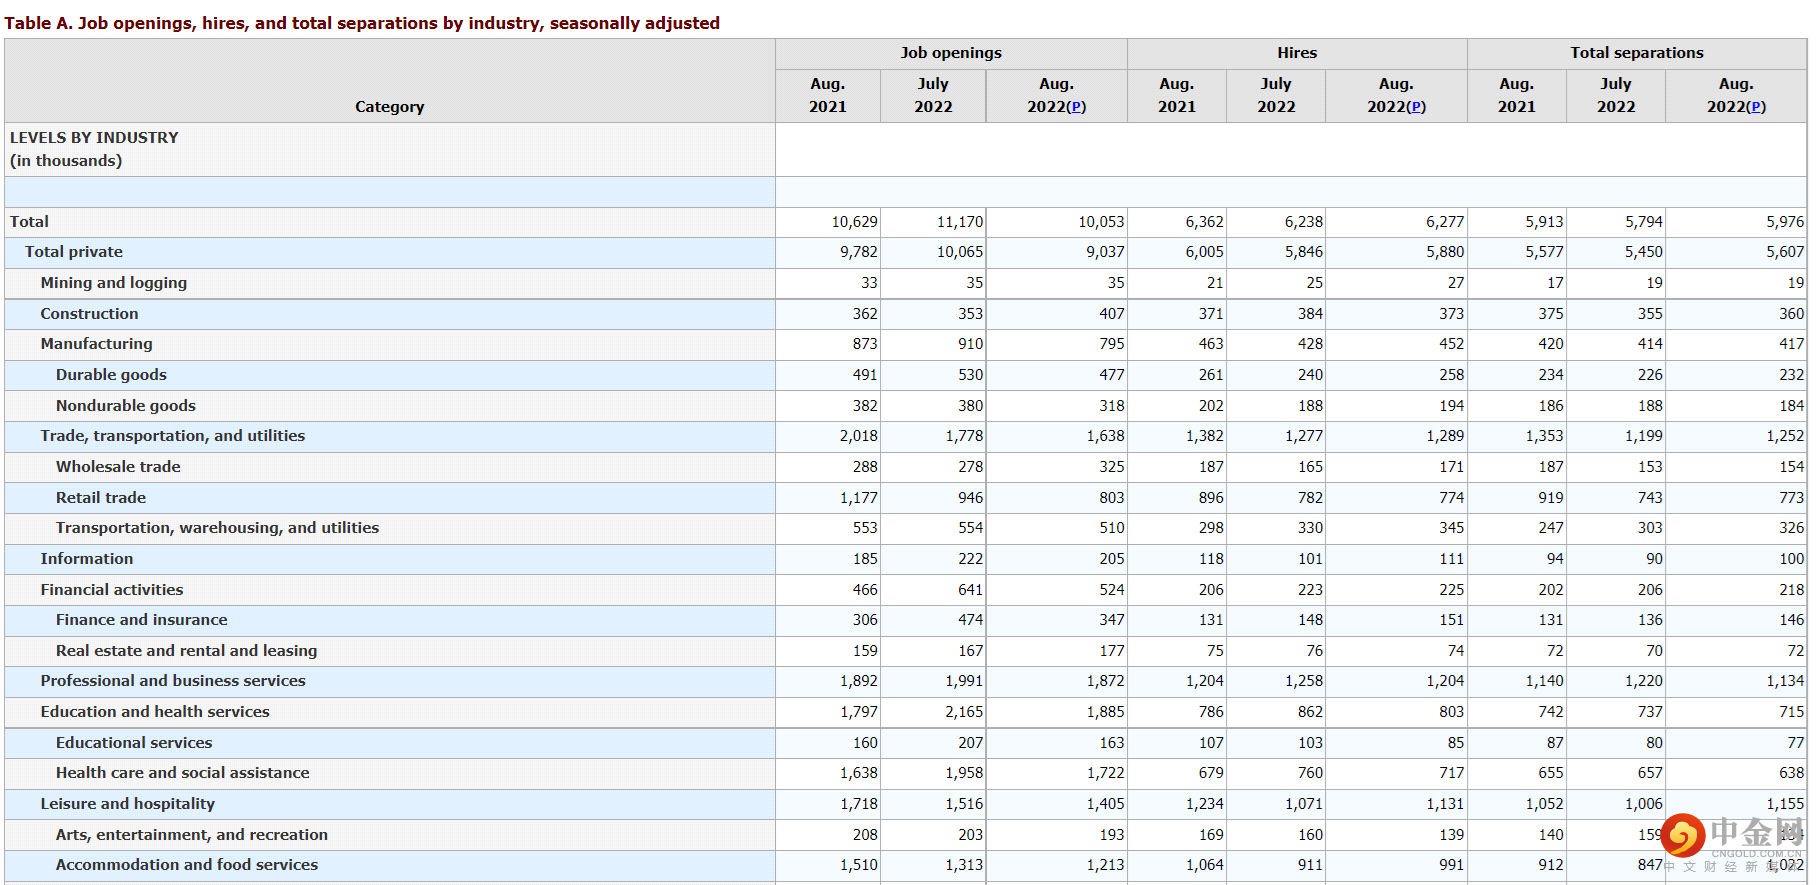Click the 6,362 hires value in Total row

[x=1205, y=222]
